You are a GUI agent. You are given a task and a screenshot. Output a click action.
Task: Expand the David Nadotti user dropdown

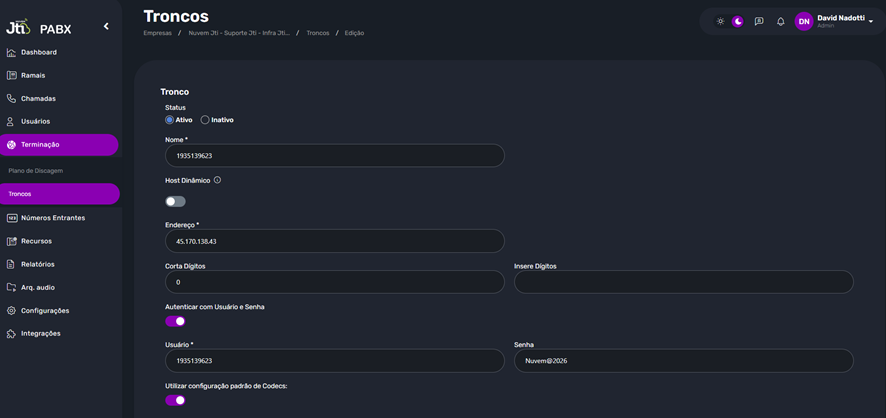(871, 21)
